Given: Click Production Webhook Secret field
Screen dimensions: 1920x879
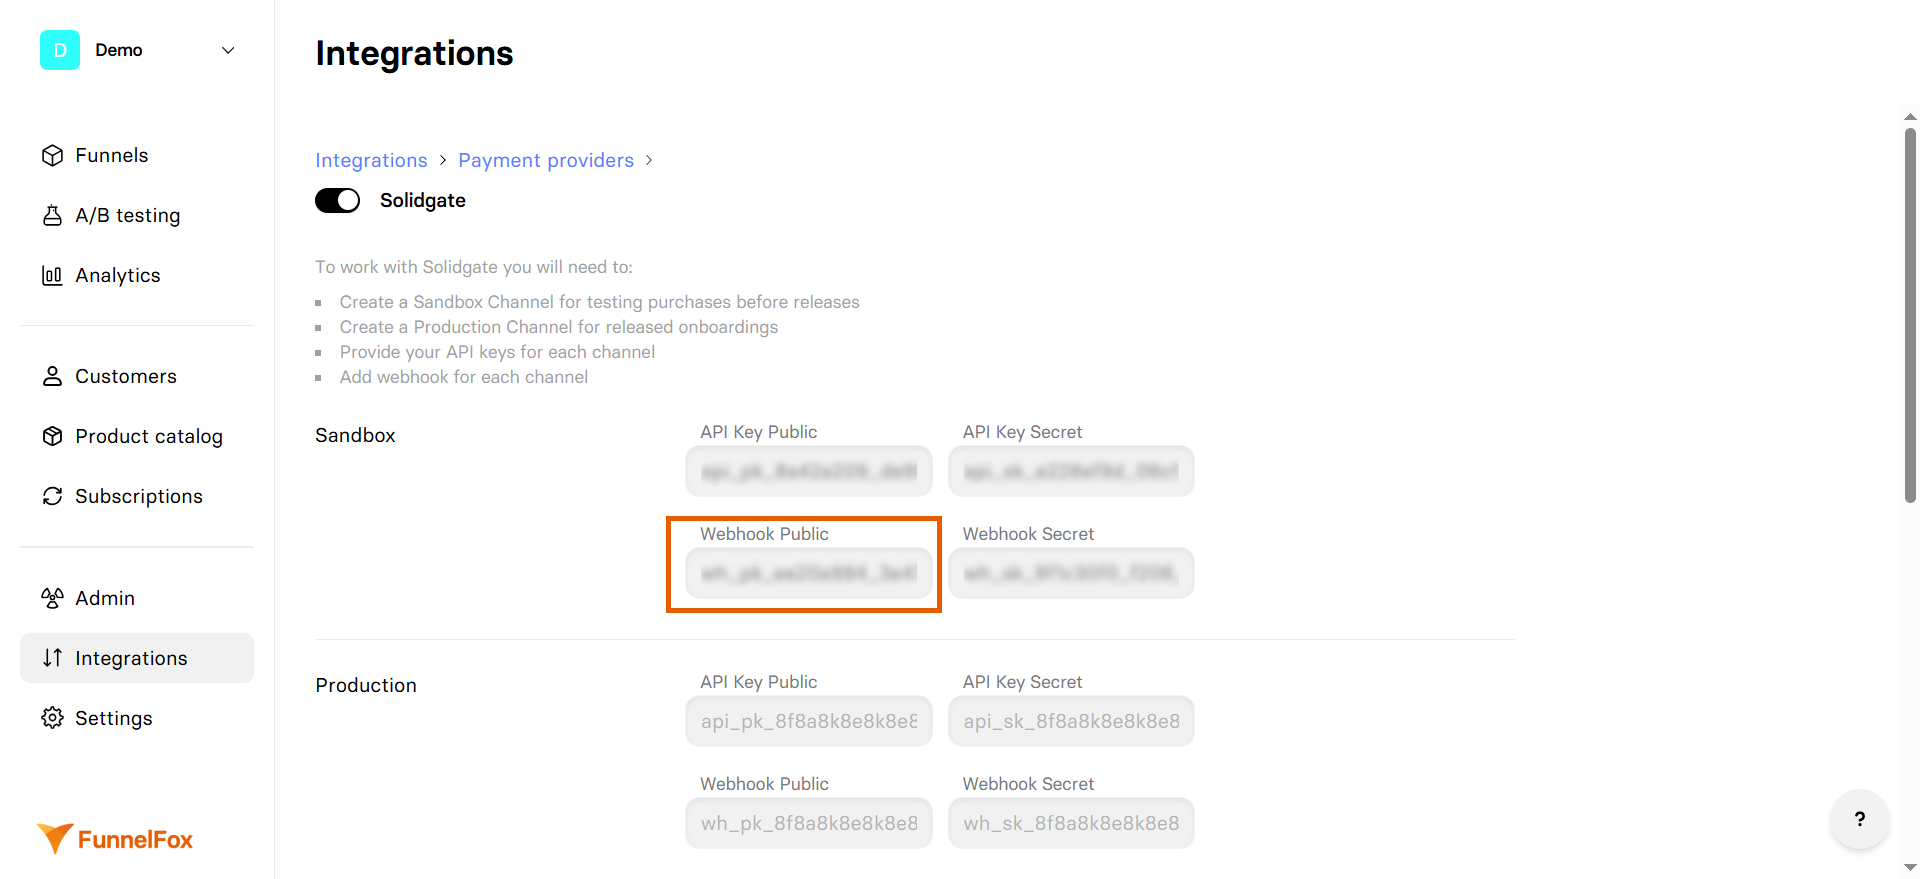Looking at the screenshot, I should coord(1071,823).
